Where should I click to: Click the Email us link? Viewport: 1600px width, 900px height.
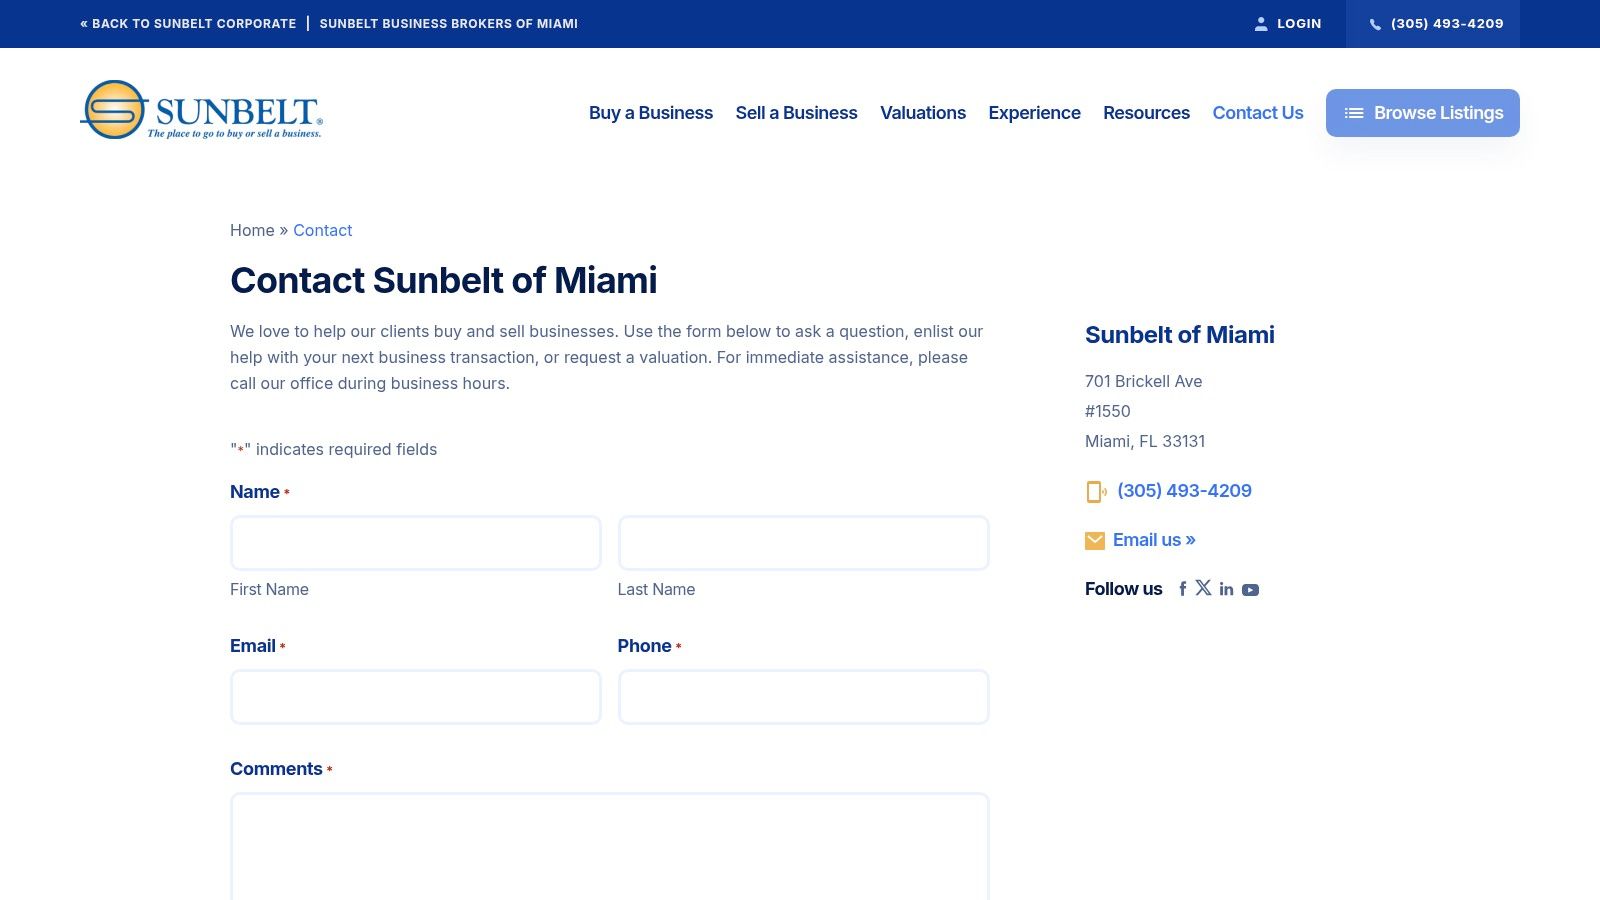tap(1154, 540)
